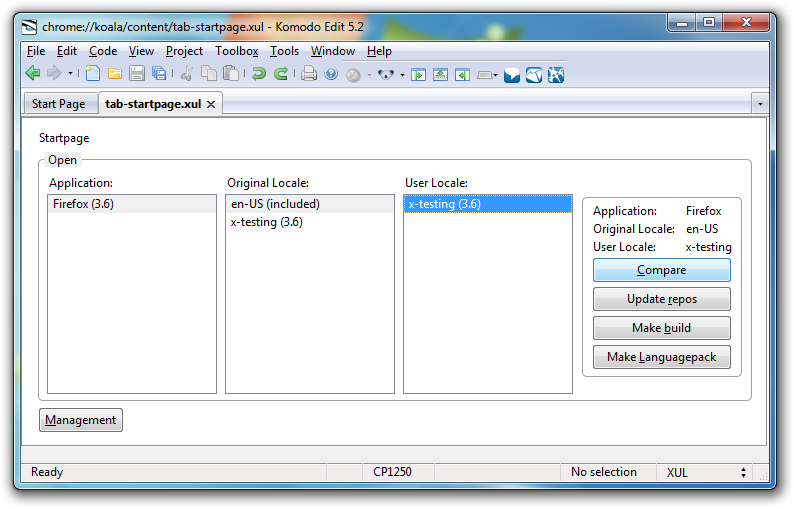Viewport: 794px width, 509px height.
Task: Click the Paste clipboard icon
Action: click(231, 74)
